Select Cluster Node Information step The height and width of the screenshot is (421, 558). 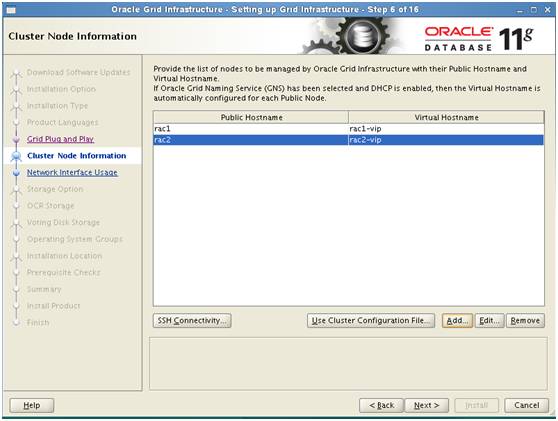[x=77, y=156]
